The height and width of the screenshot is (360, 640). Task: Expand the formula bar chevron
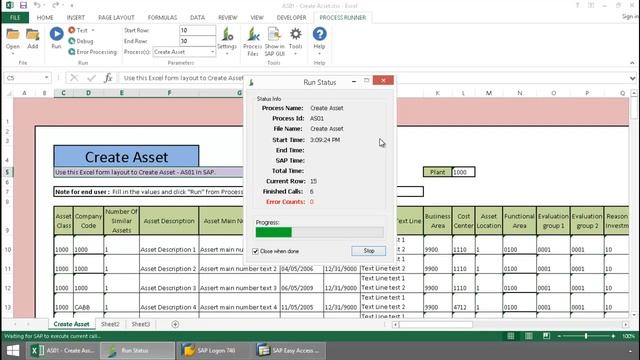[632, 78]
